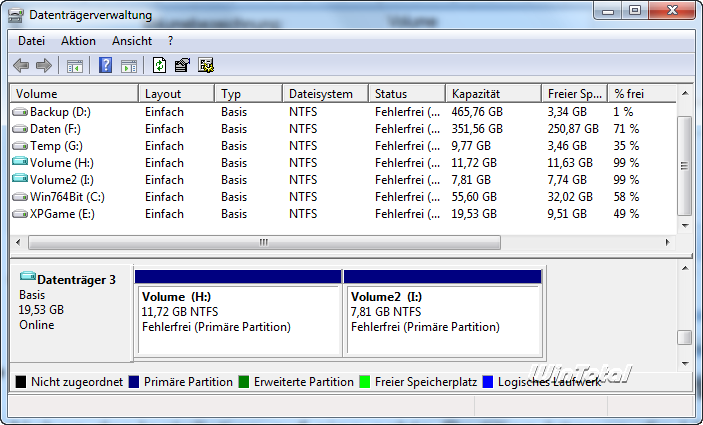
Task: Click the Volume (H:) drive icon in list
Action: pos(20,161)
